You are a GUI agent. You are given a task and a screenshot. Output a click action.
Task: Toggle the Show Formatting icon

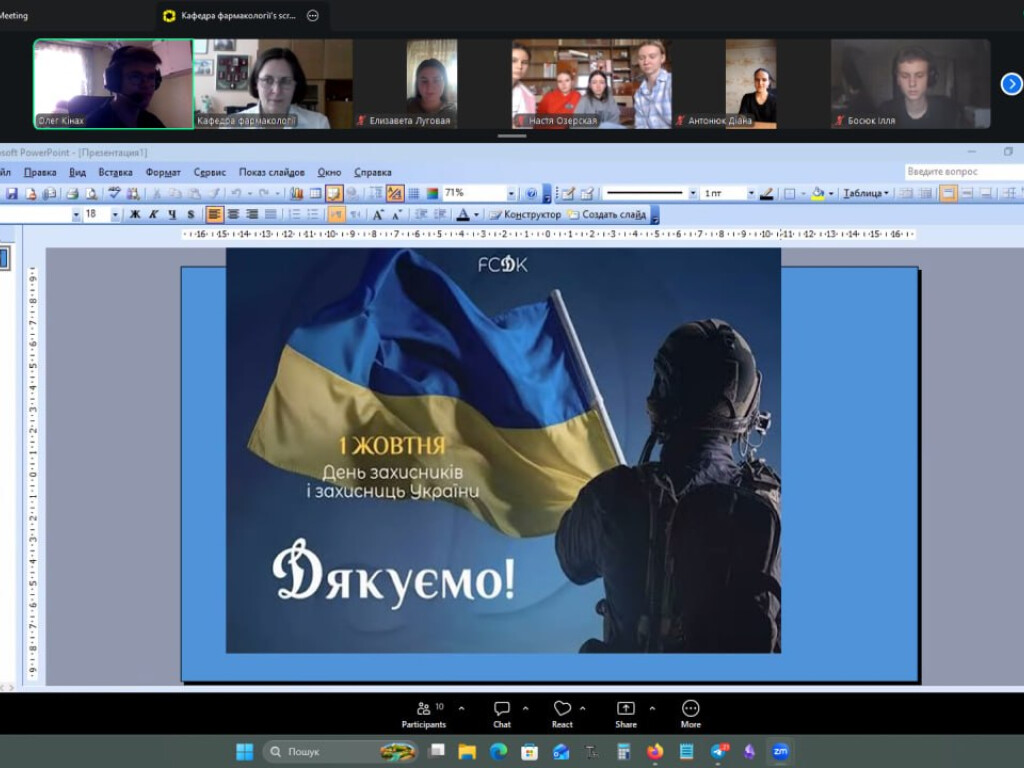394,193
